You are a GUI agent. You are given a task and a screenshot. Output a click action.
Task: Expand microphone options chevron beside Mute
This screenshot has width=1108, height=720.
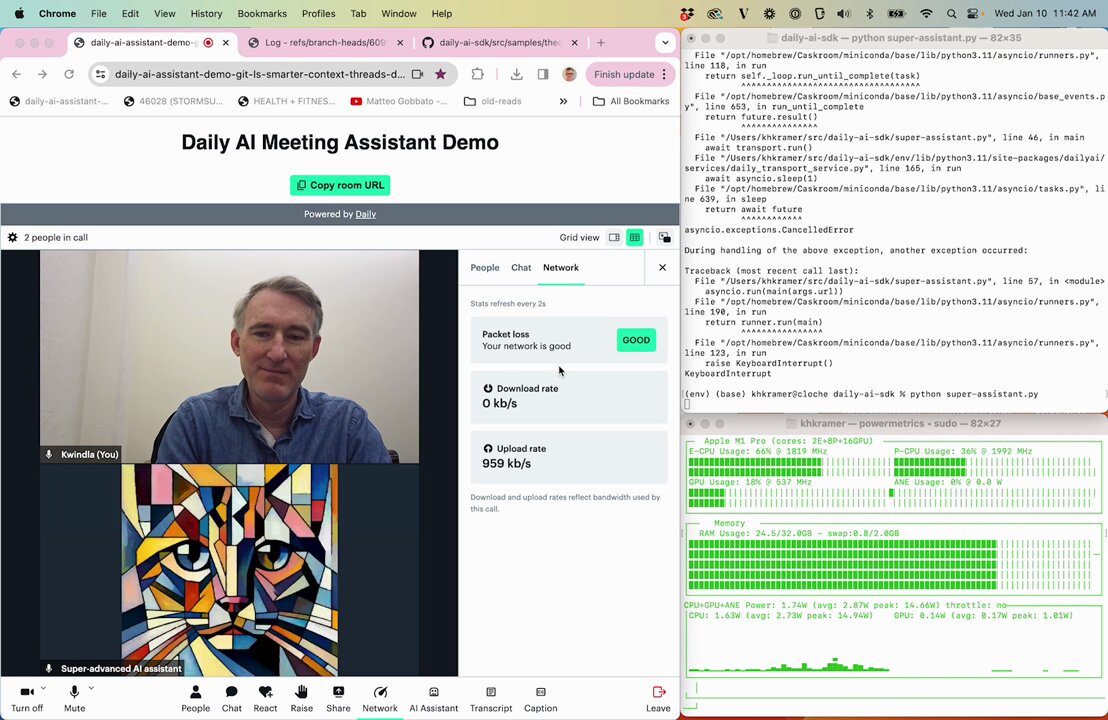[x=91, y=687]
